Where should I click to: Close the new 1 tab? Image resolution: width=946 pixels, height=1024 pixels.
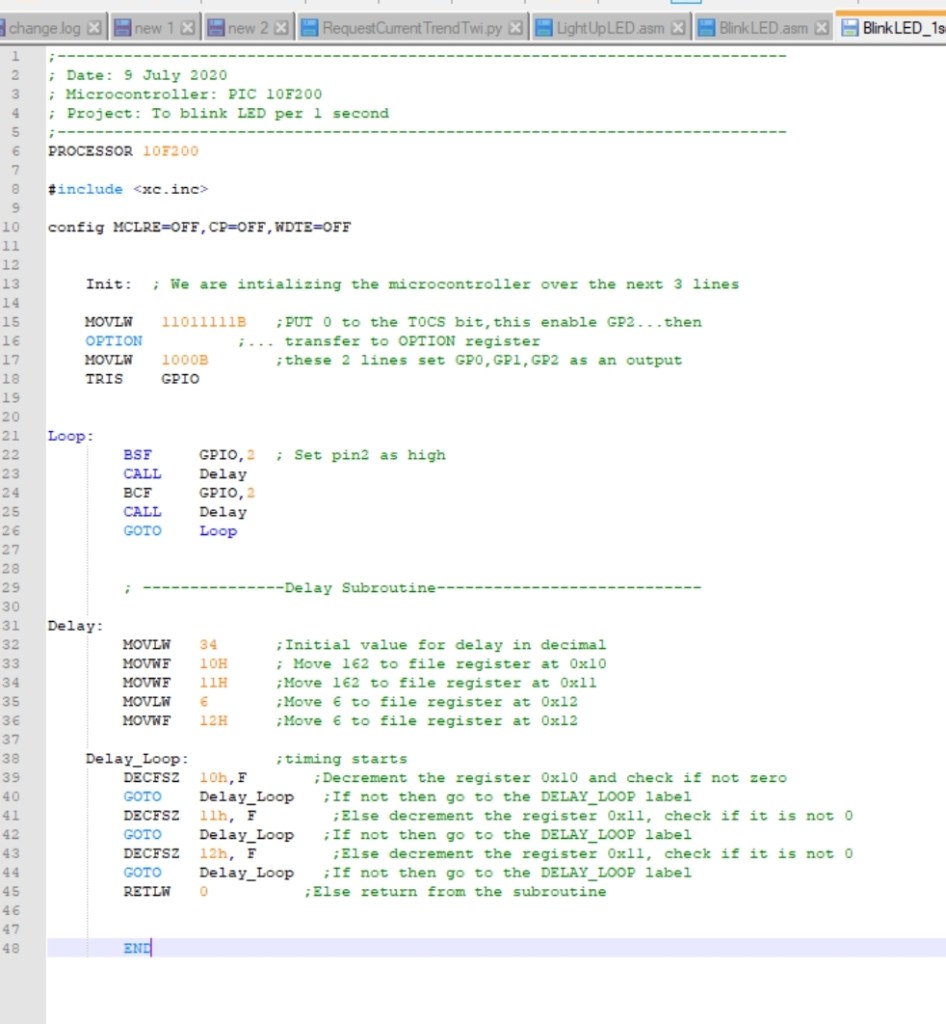(188, 28)
